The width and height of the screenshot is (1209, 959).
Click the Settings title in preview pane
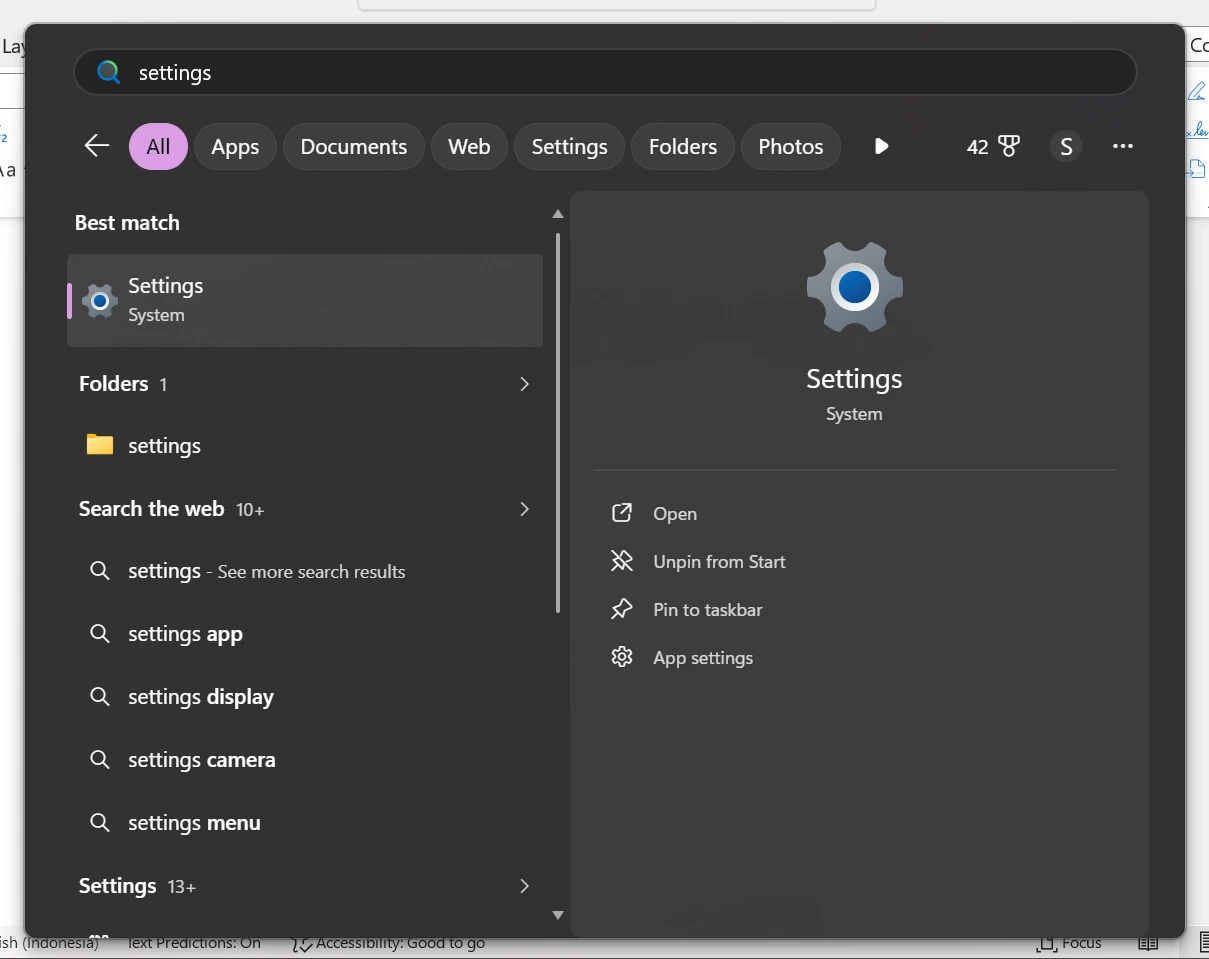point(854,379)
